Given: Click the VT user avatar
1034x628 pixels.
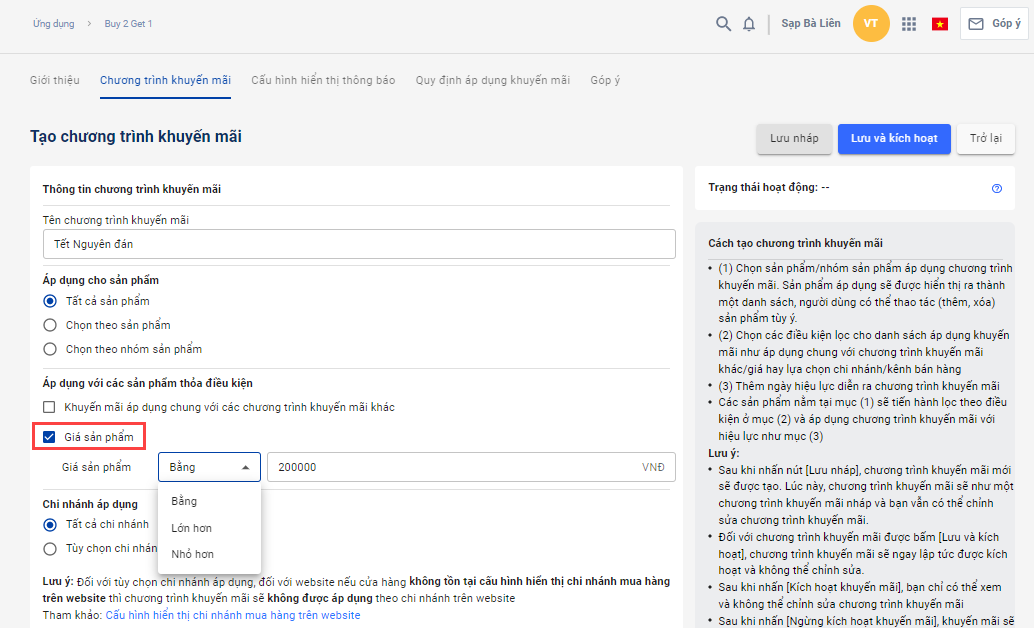Looking at the screenshot, I should click(x=871, y=24).
